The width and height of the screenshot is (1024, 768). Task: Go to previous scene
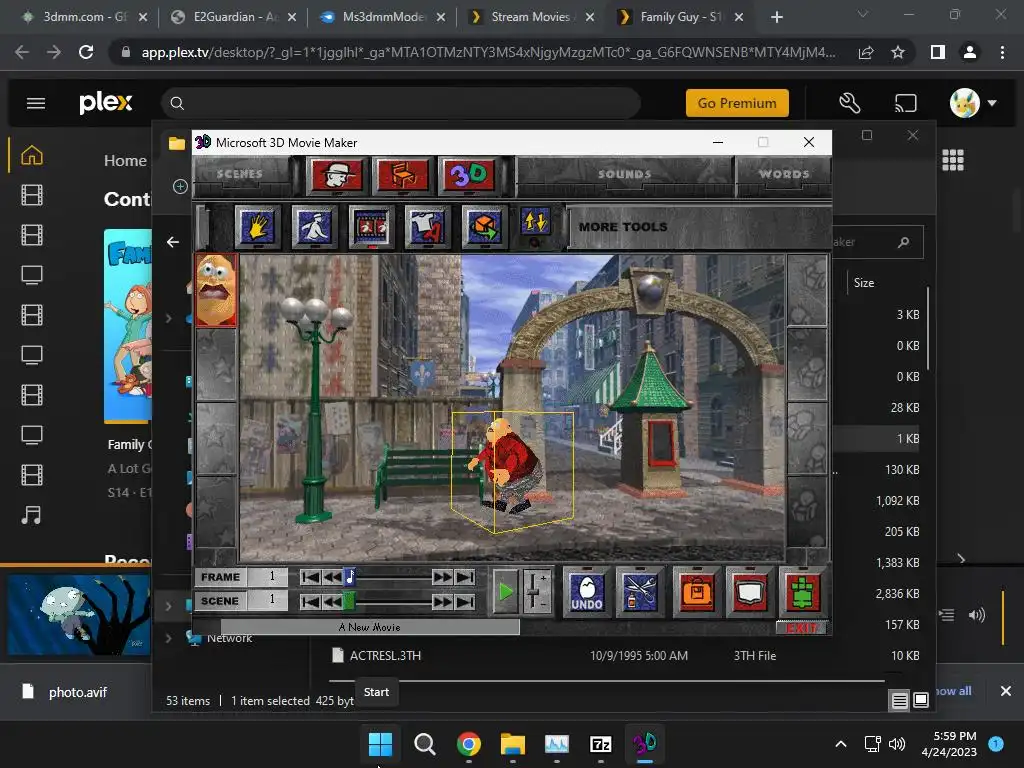pyautogui.click(x=332, y=601)
